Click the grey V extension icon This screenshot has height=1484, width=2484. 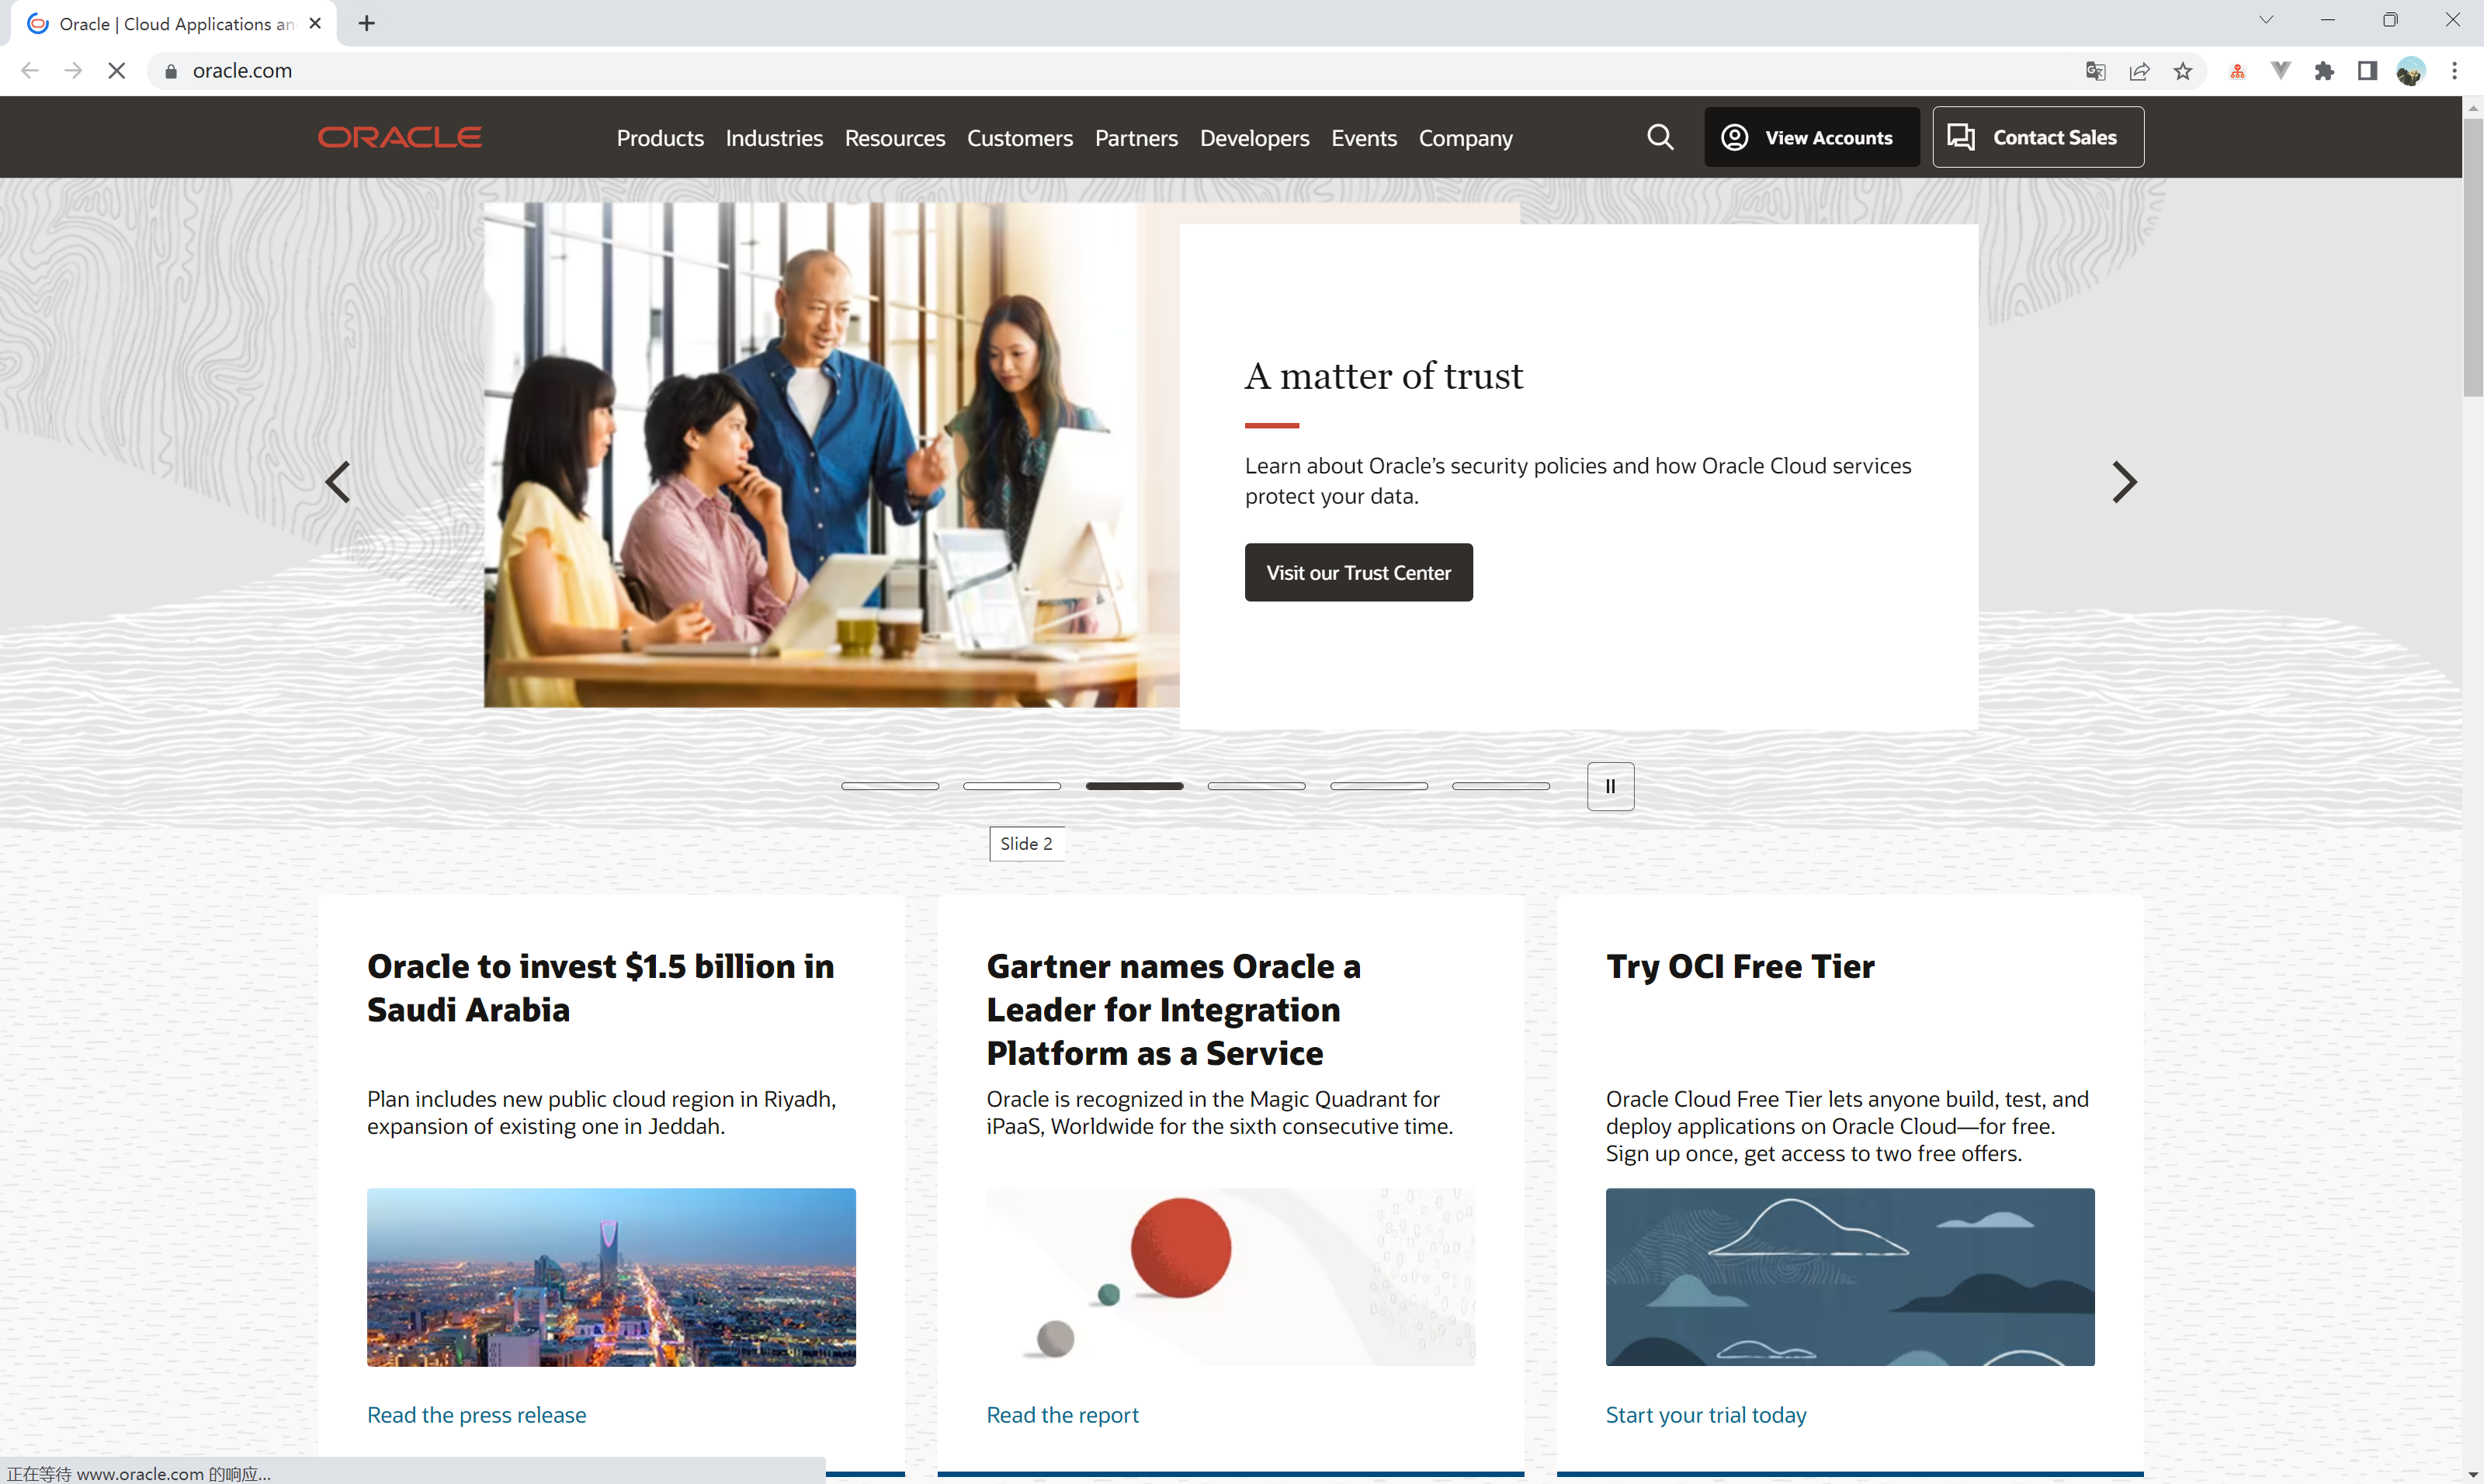pyautogui.click(x=2281, y=71)
